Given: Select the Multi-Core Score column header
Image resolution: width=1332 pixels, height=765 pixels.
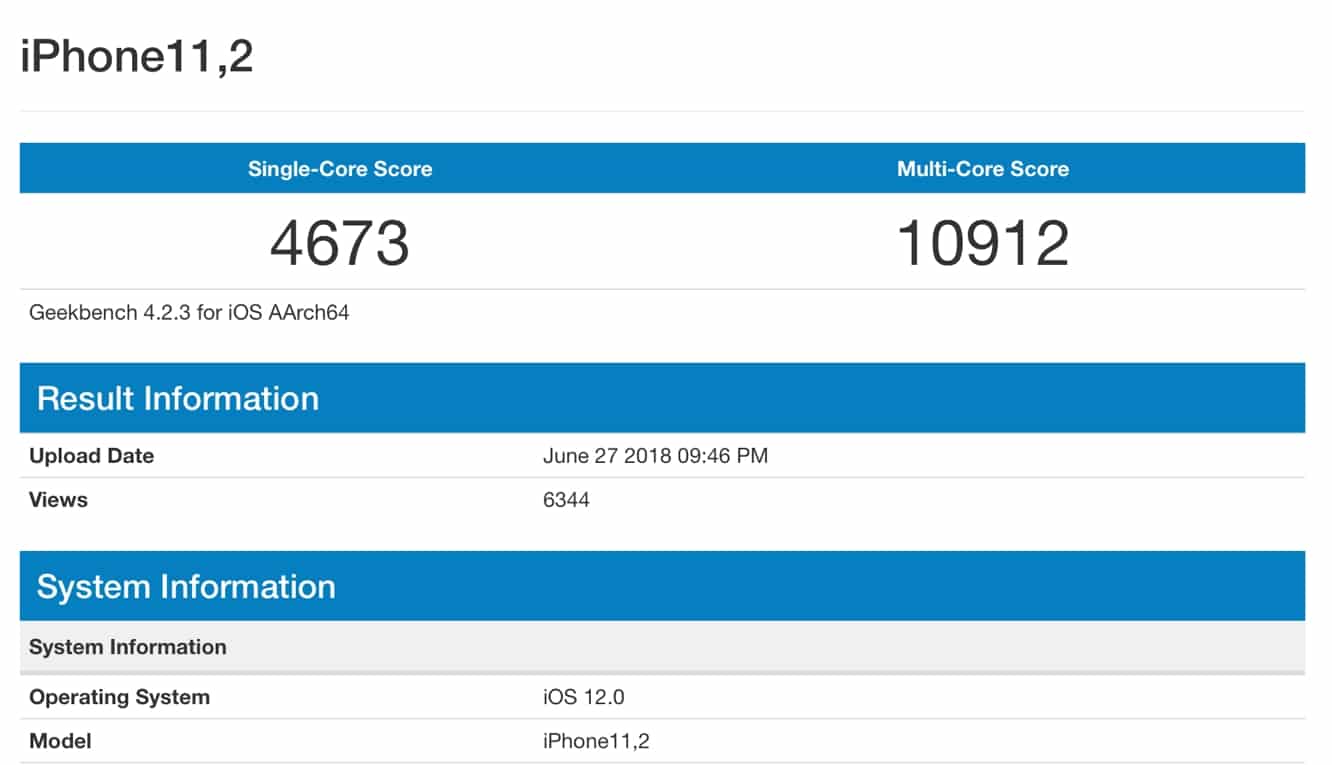Looking at the screenshot, I should [x=982, y=169].
